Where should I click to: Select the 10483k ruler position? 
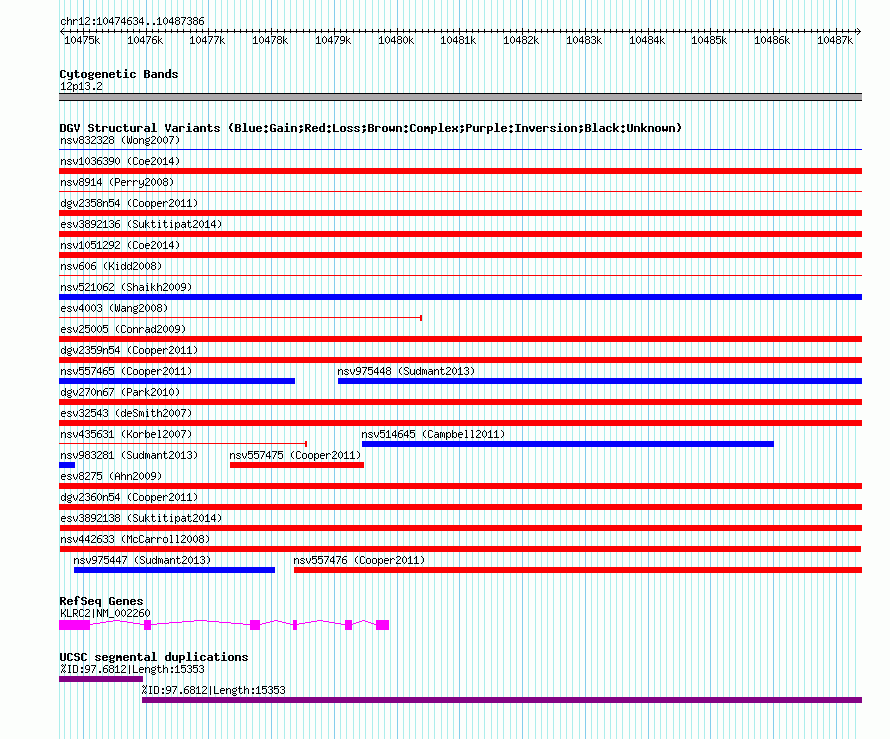click(x=583, y=40)
